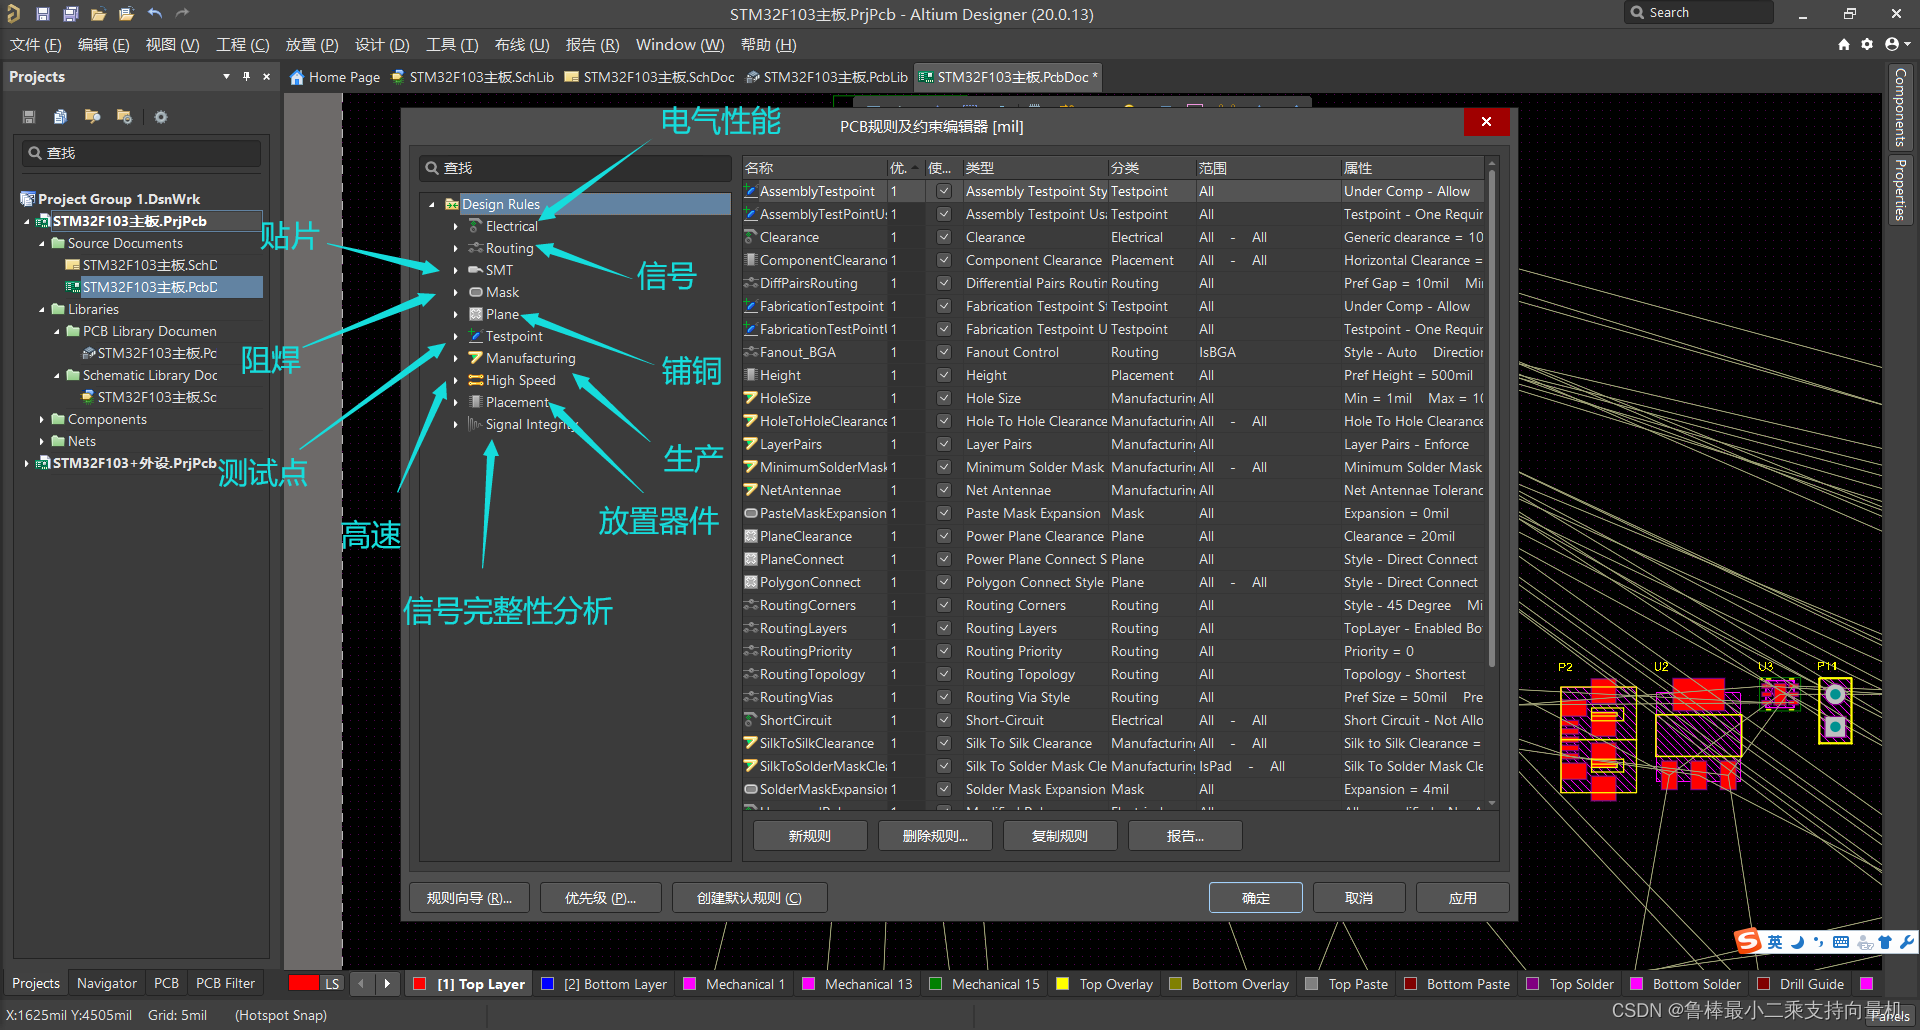1920x1030 pixels.
Task: Select the SMT category icon
Action: tap(476, 270)
